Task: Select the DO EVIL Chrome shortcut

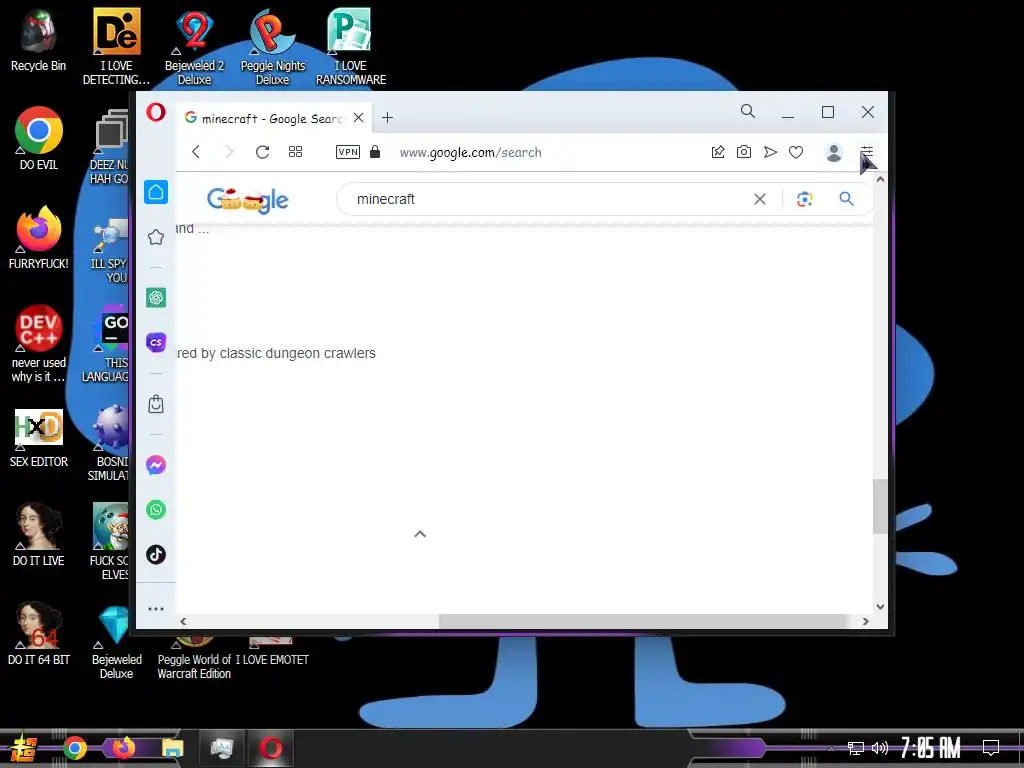Action: tap(39, 138)
